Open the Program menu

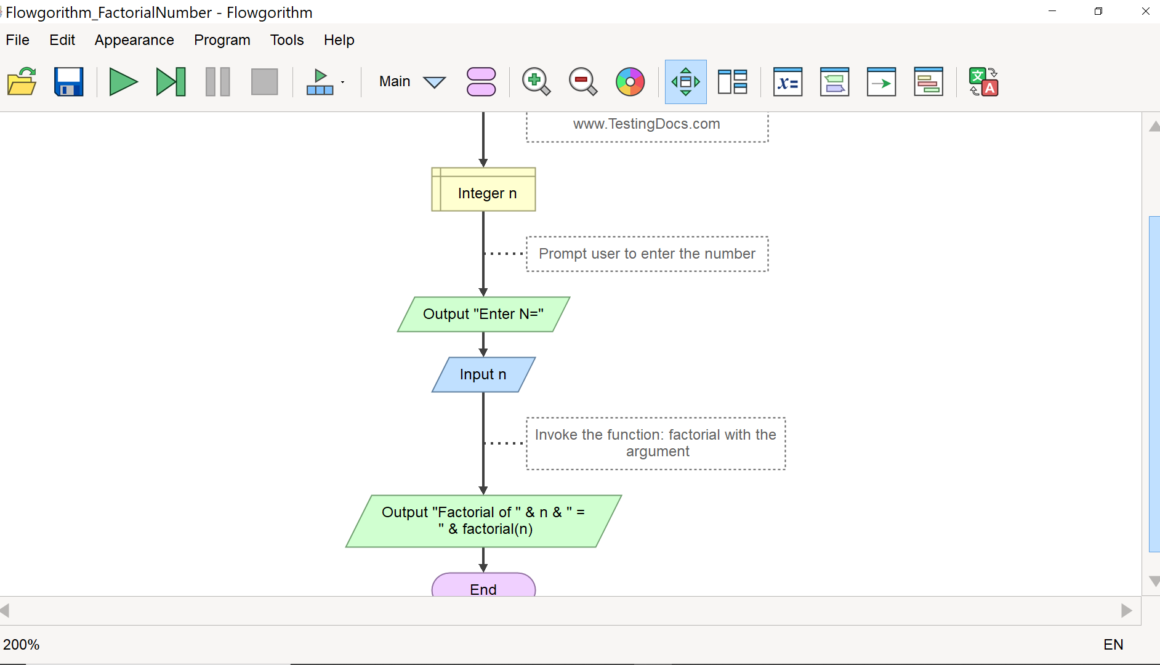tap(222, 40)
